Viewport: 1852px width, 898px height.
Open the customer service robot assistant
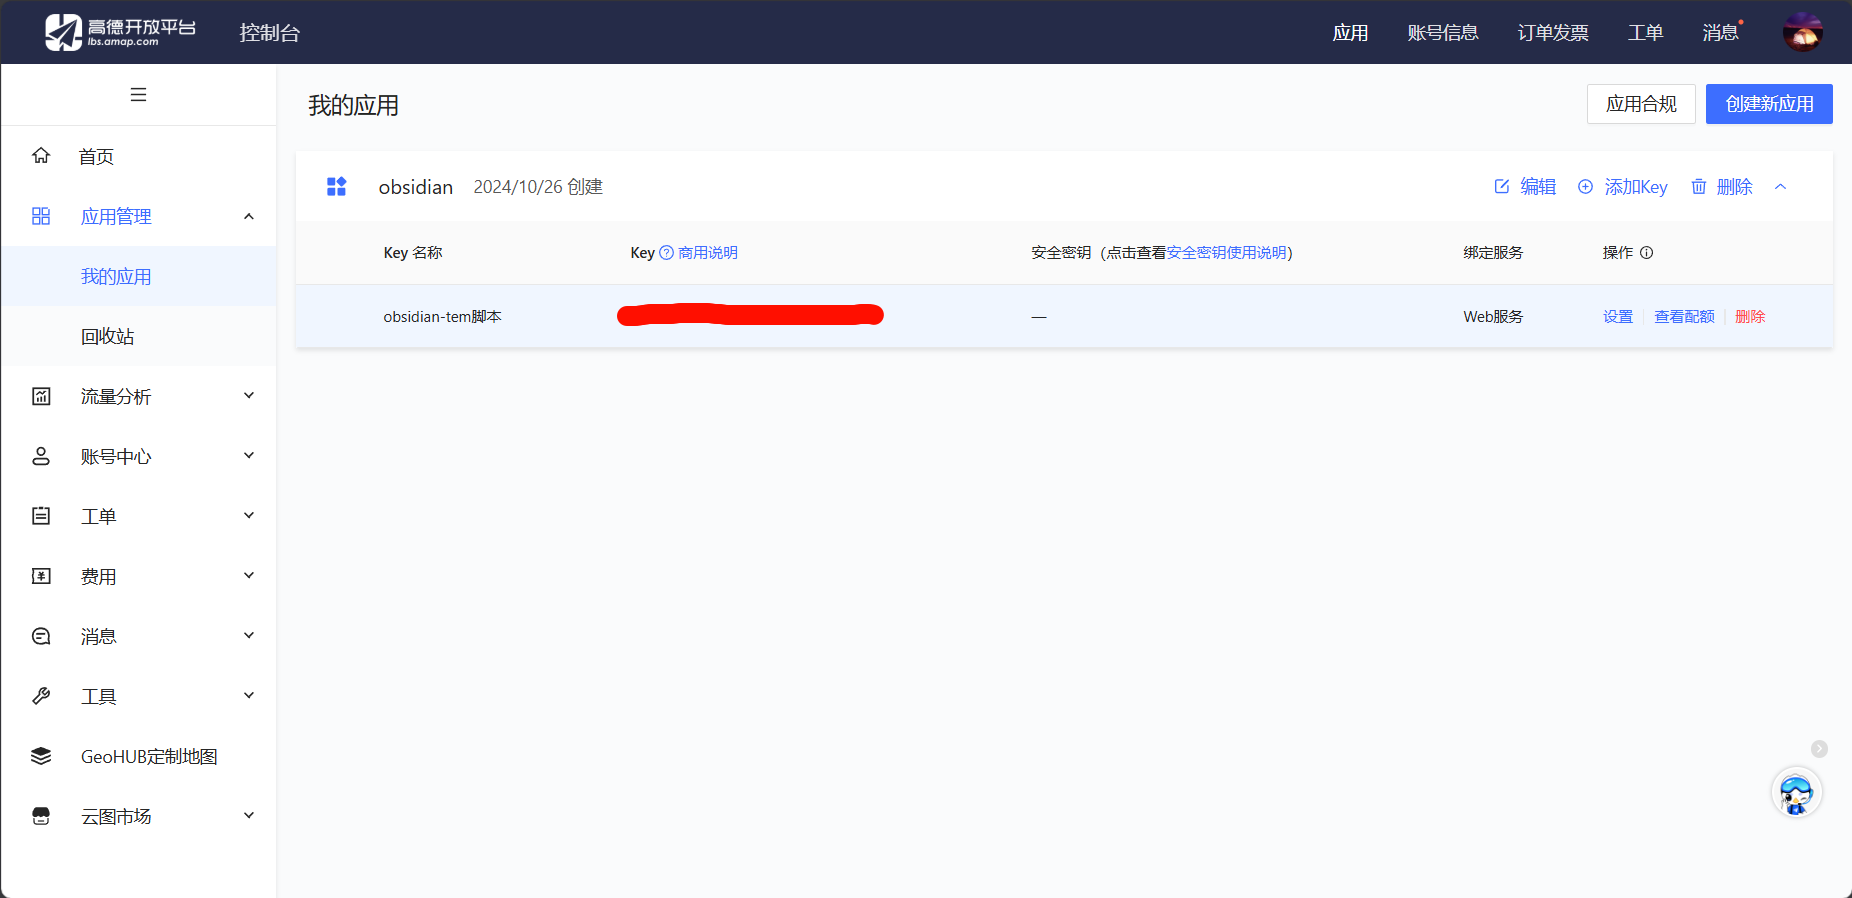click(x=1797, y=793)
